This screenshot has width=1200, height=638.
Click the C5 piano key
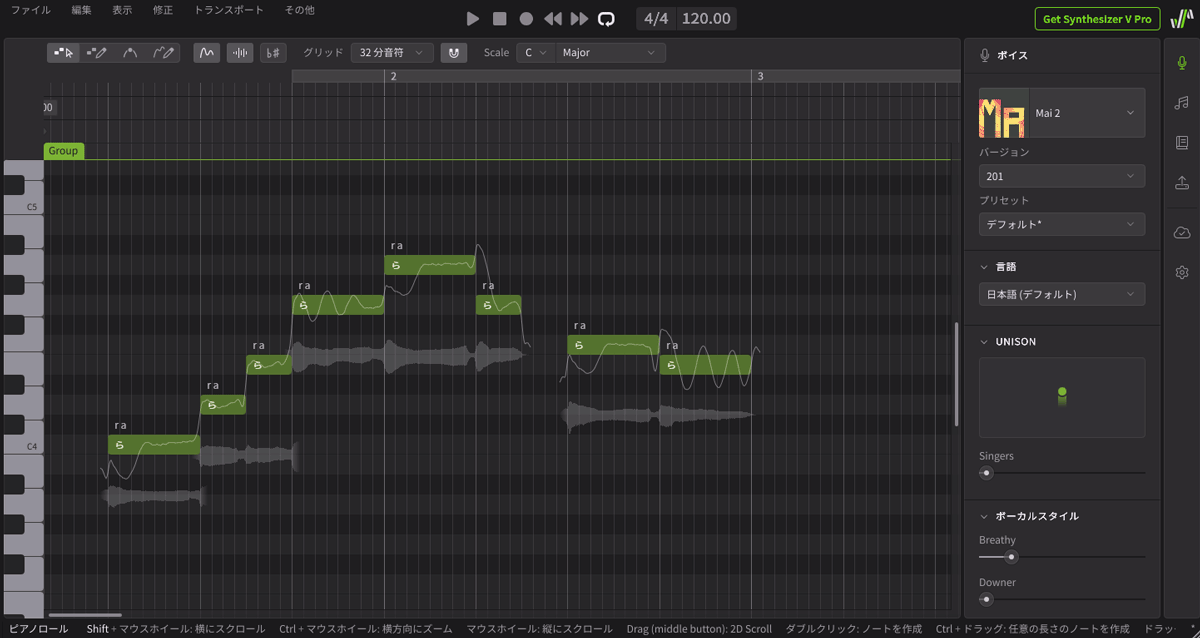(x=22, y=207)
